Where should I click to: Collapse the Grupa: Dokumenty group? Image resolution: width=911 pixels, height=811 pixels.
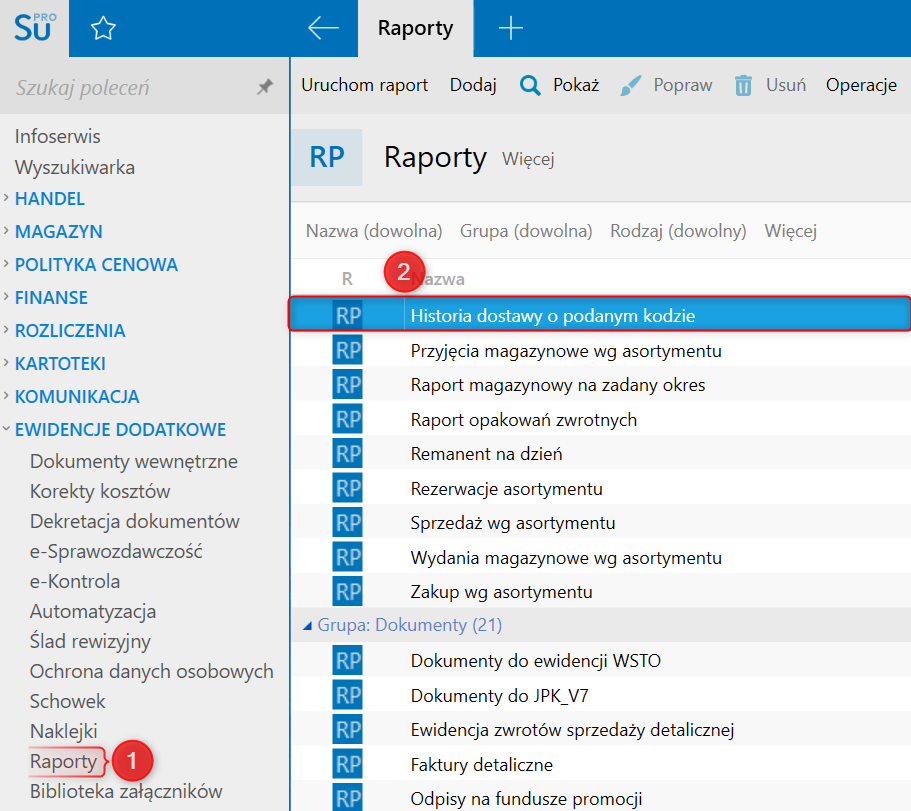click(x=307, y=625)
